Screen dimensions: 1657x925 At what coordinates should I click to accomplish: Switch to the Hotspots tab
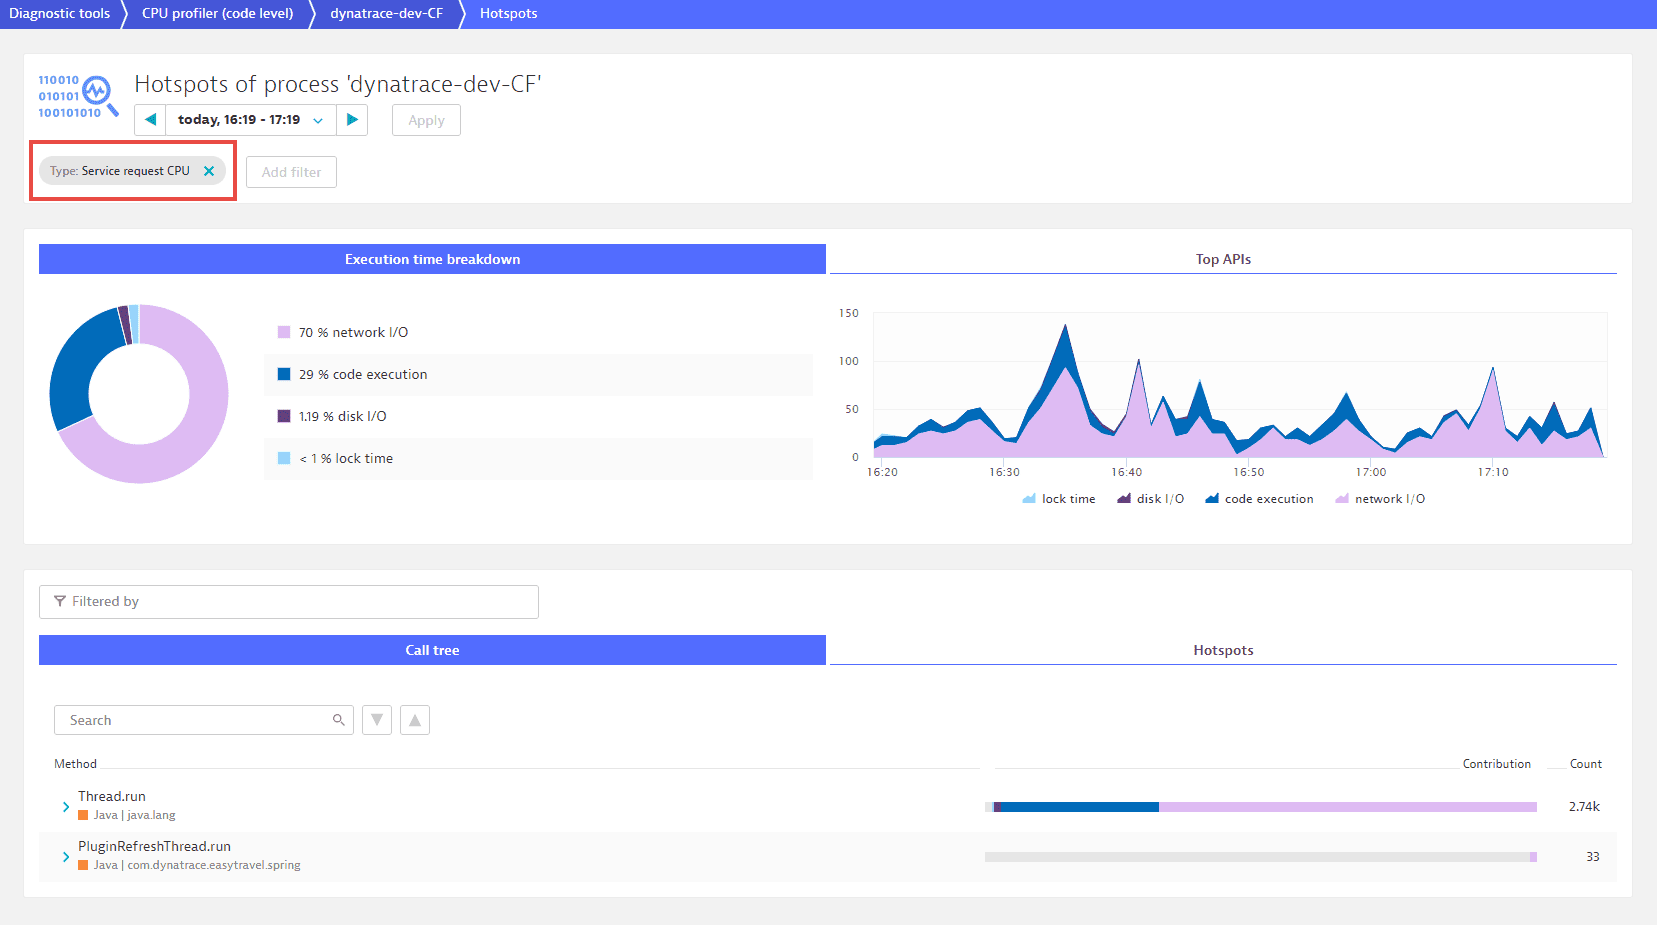[1223, 650]
